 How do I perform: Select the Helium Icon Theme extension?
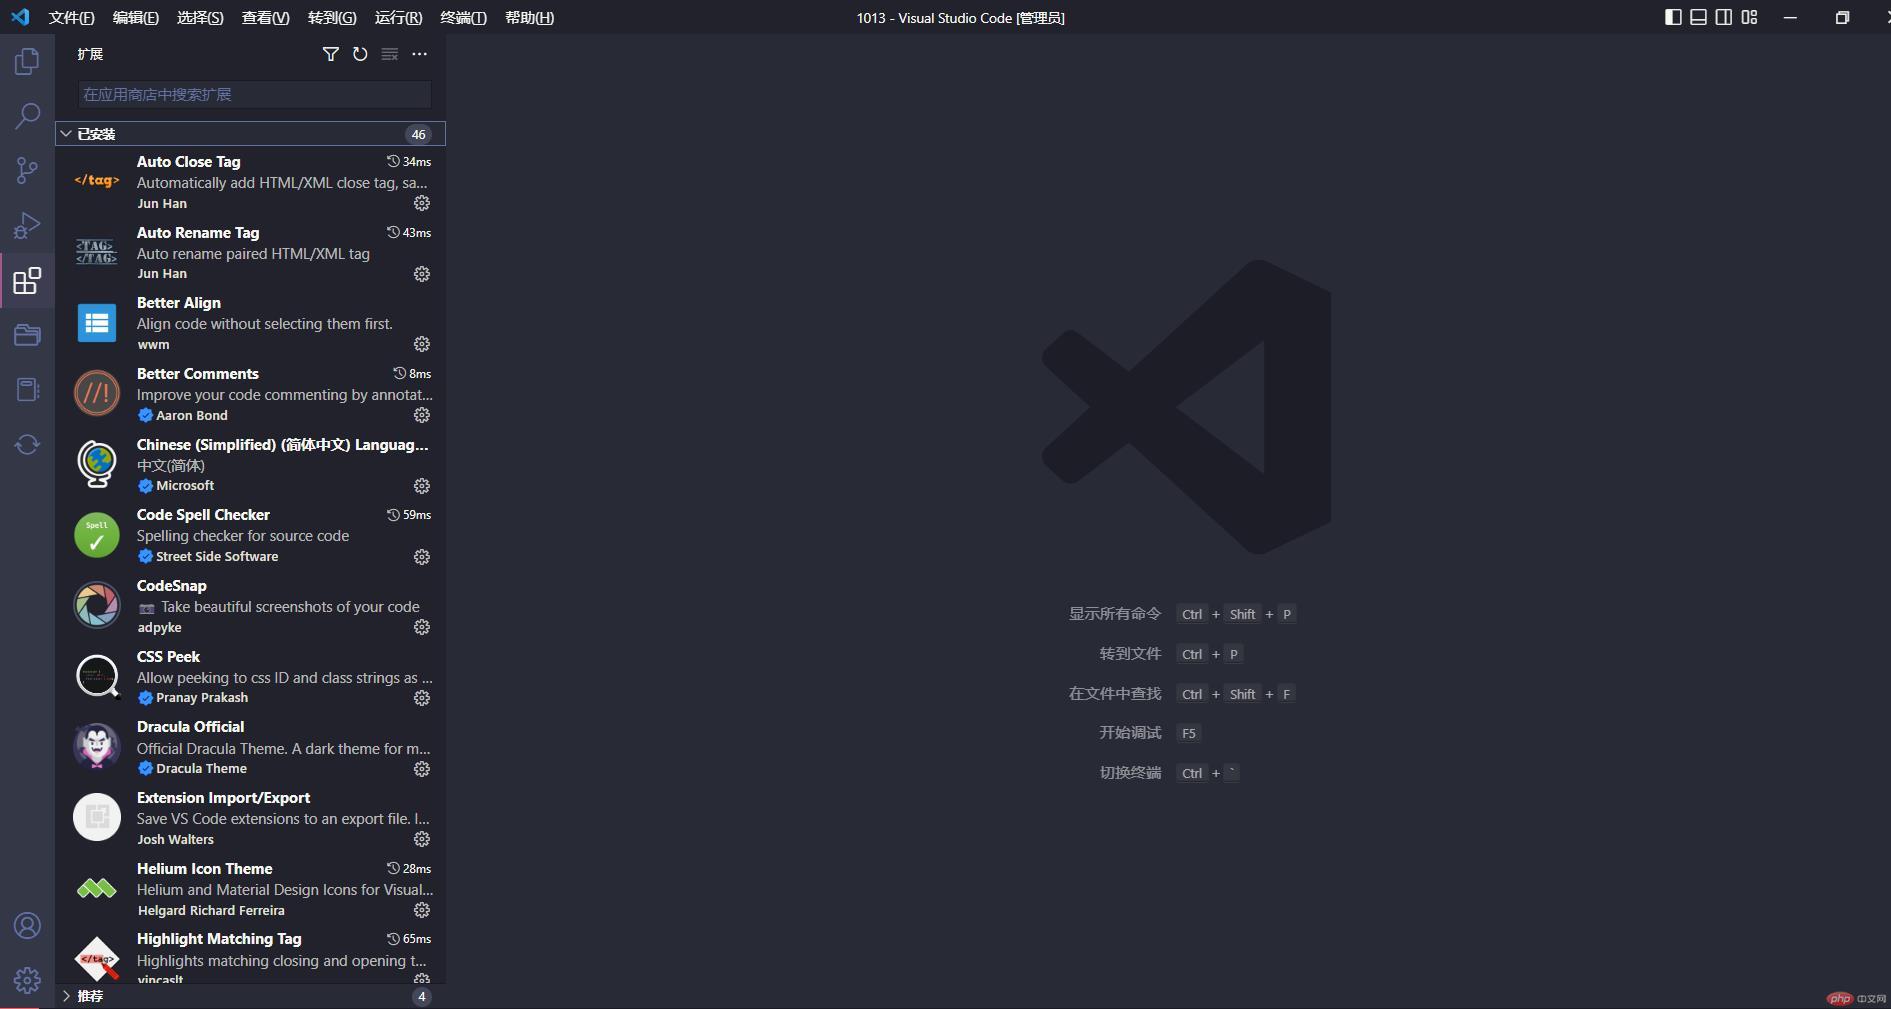pos(250,889)
